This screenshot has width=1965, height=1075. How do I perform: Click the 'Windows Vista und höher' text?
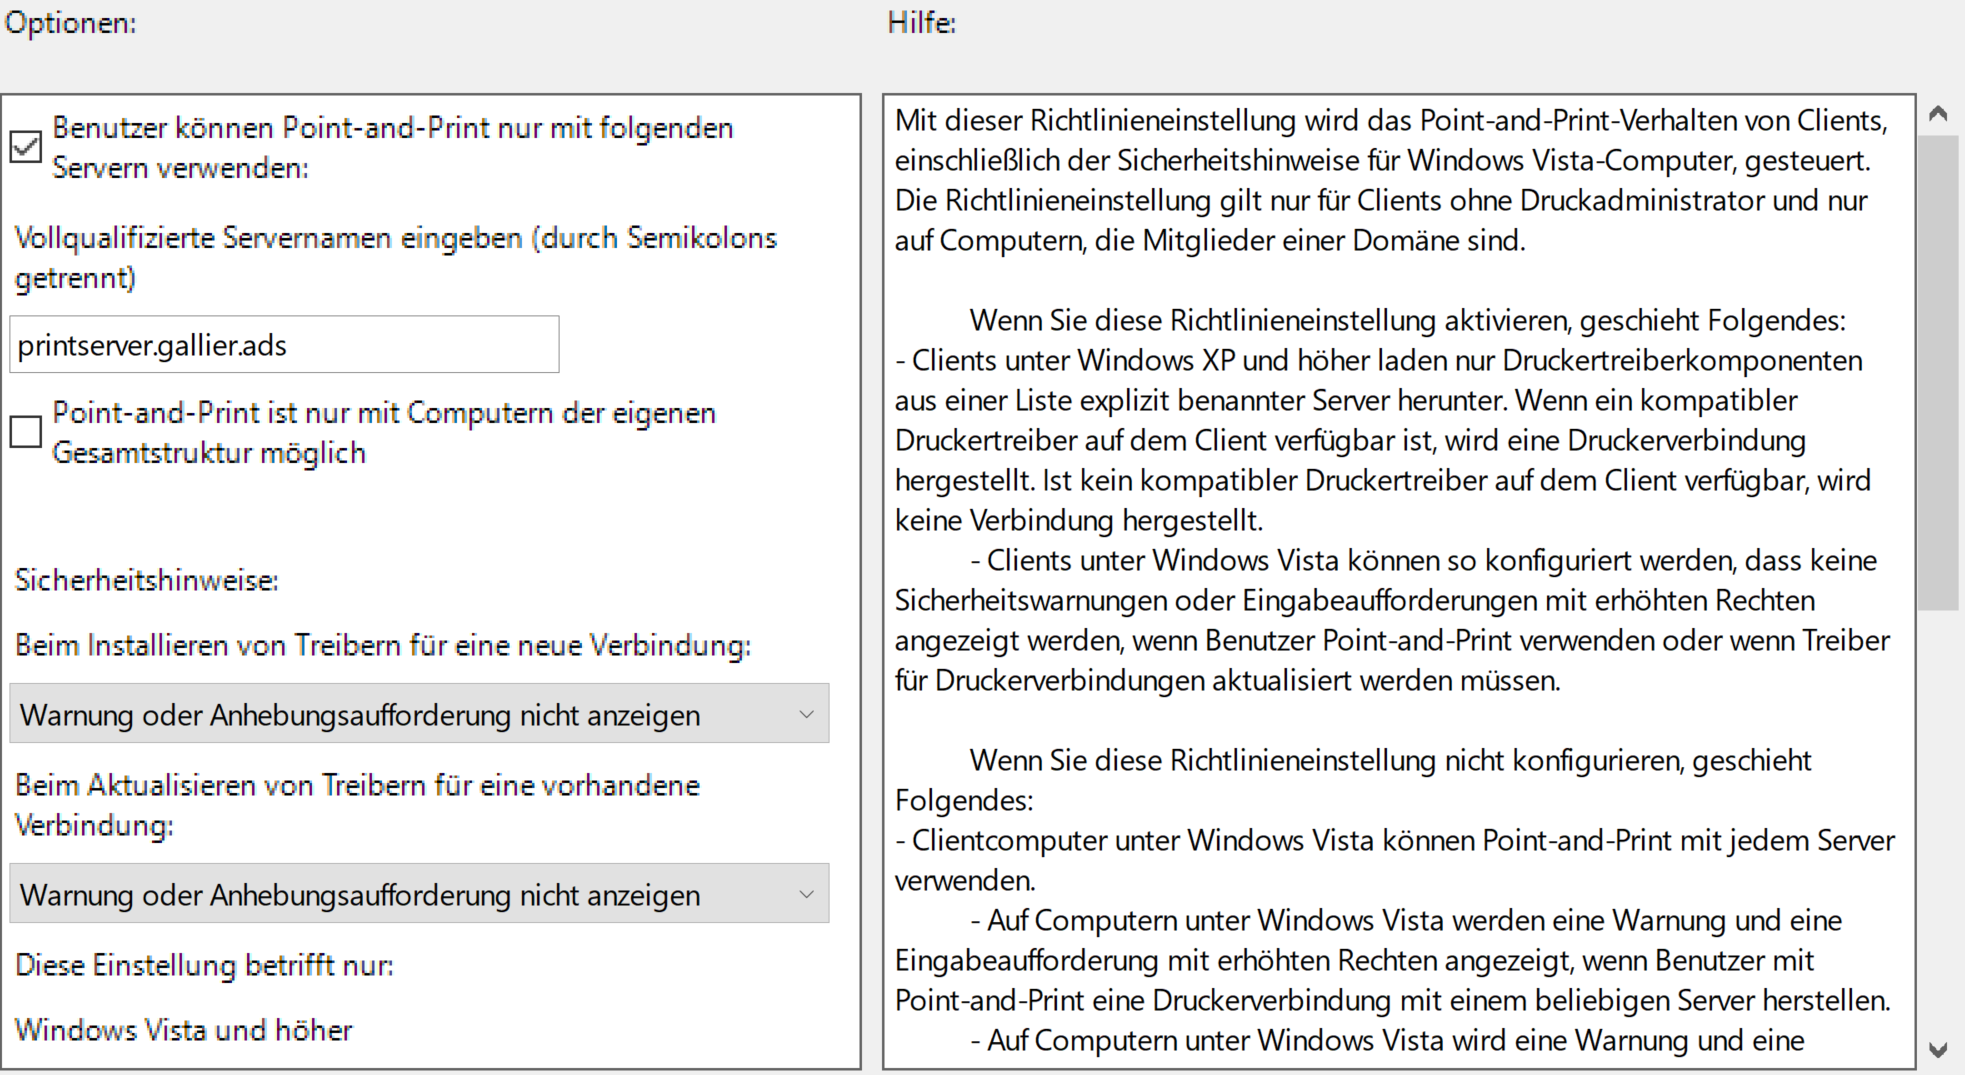pyautogui.click(x=184, y=1030)
